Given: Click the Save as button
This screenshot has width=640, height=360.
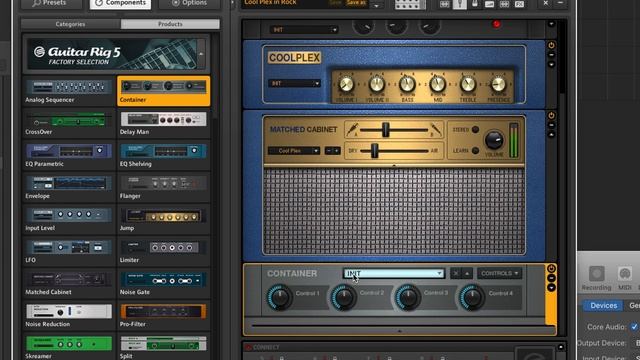Looking at the screenshot, I should pos(356,2).
